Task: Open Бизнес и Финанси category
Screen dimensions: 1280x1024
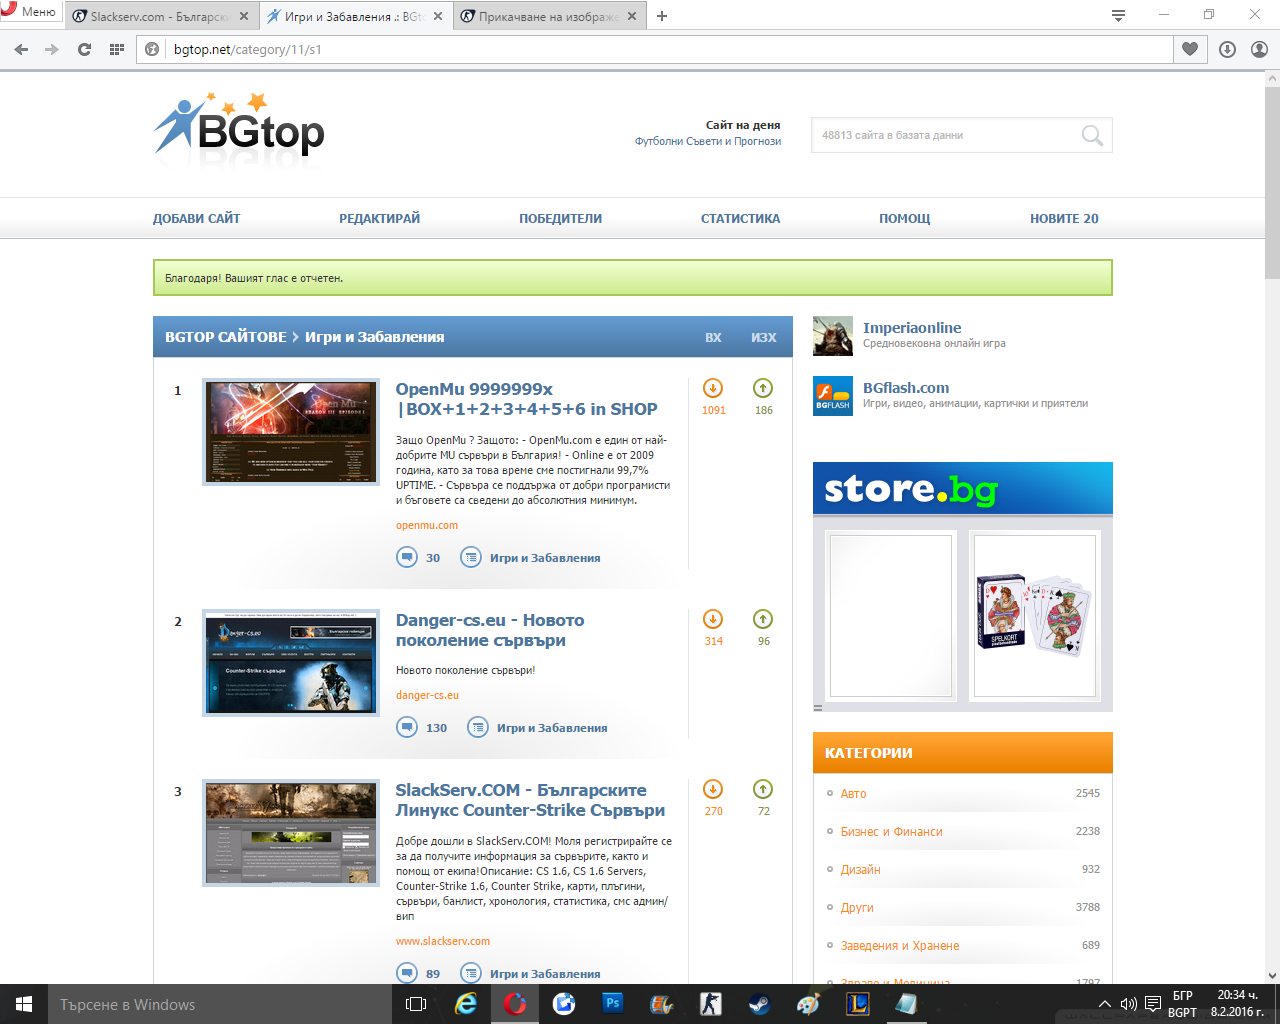Action: click(x=892, y=831)
